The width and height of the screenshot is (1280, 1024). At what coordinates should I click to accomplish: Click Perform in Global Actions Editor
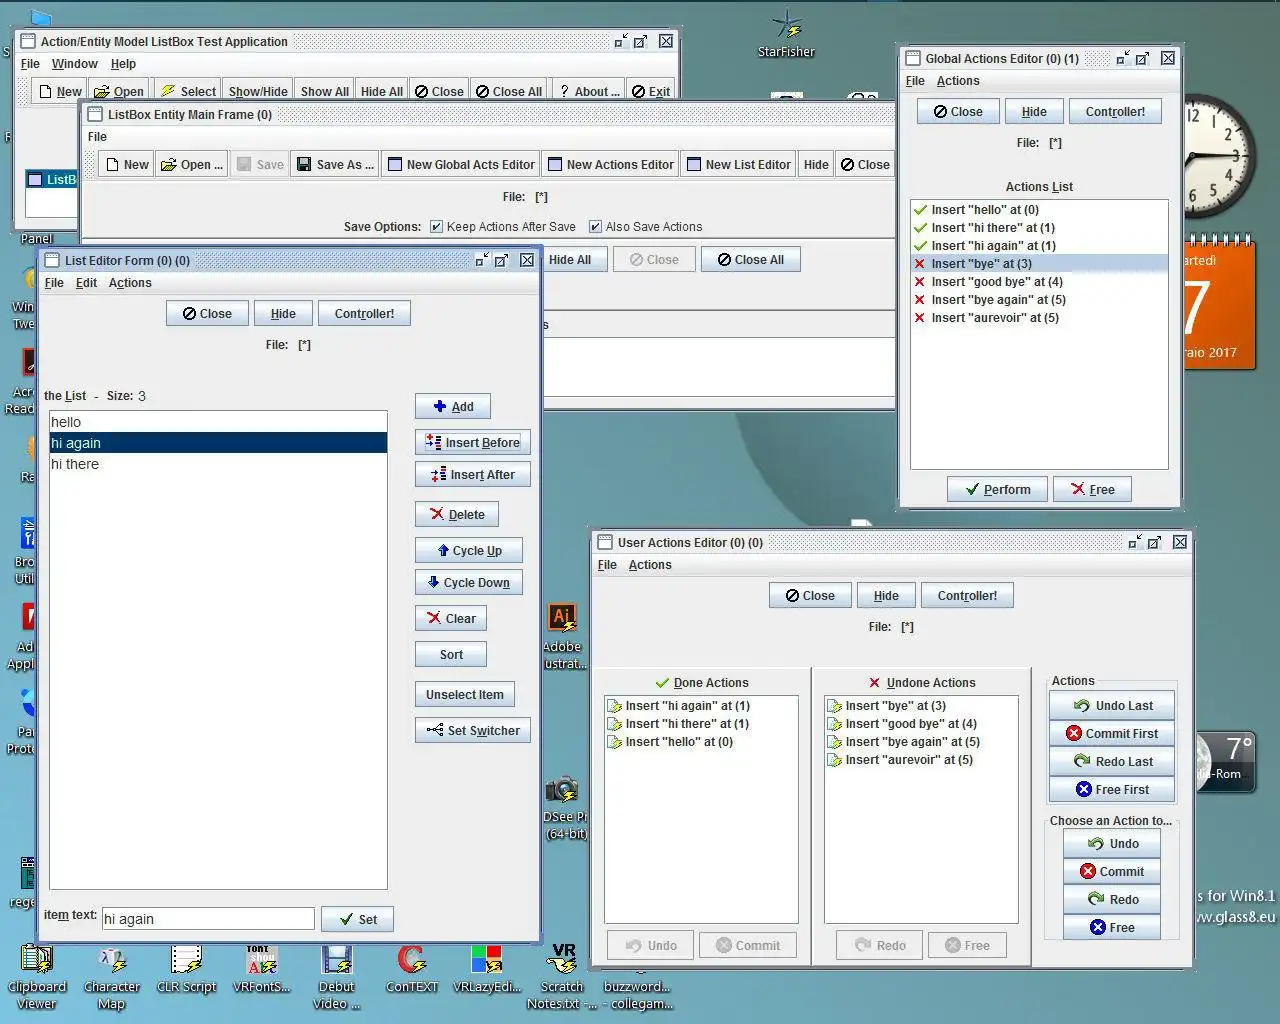point(997,490)
